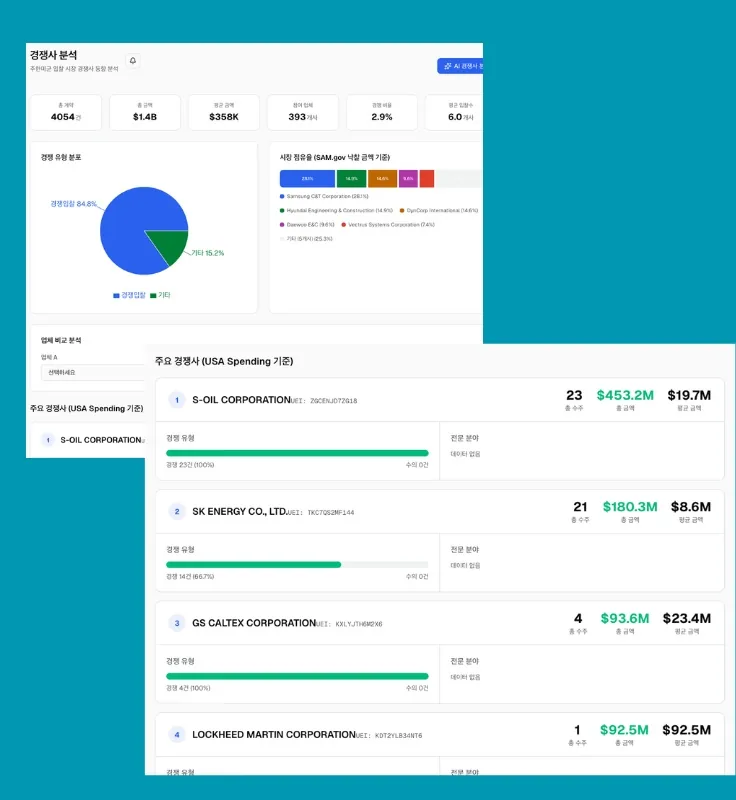Click DynCorp International (14.6%) legend text
The width and height of the screenshot is (736, 800).
pos(442,210)
